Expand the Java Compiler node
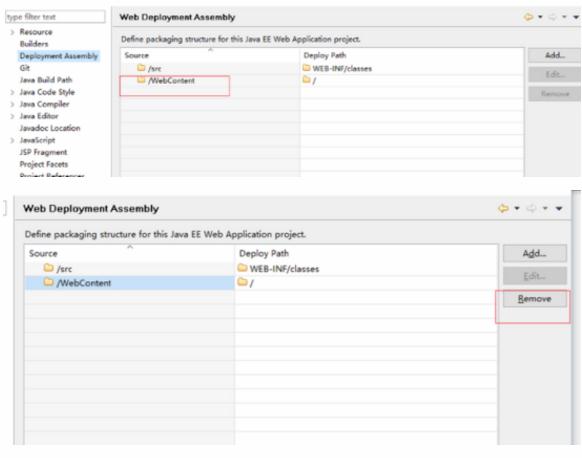This screenshot has width=582, height=458. pyautogui.click(x=12, y=104)
